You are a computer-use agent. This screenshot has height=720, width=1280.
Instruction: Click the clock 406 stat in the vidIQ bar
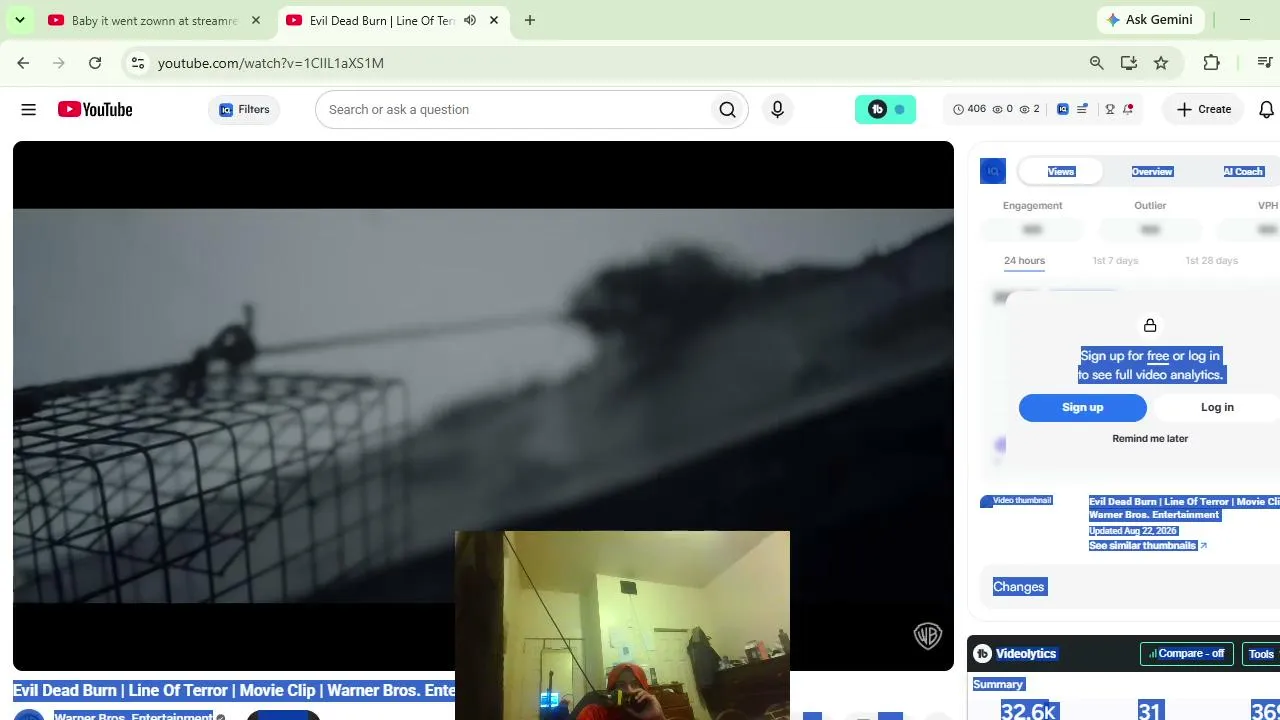[x=969, y=110]
